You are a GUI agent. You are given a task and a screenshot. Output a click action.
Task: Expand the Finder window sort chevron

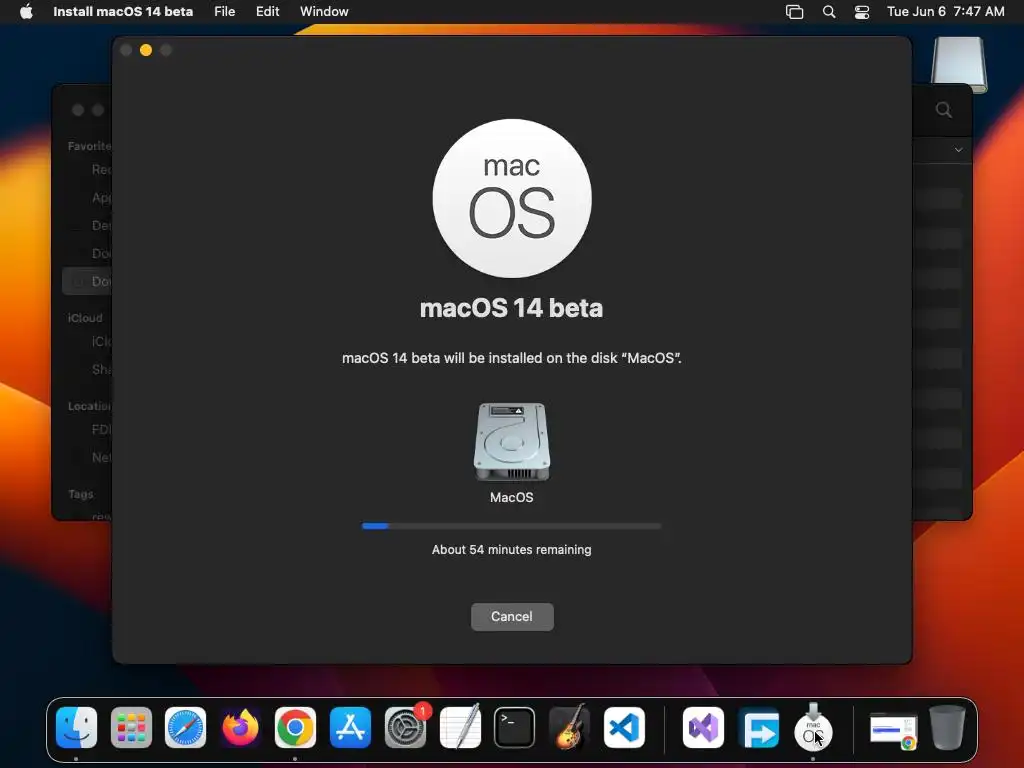point(958,150)
